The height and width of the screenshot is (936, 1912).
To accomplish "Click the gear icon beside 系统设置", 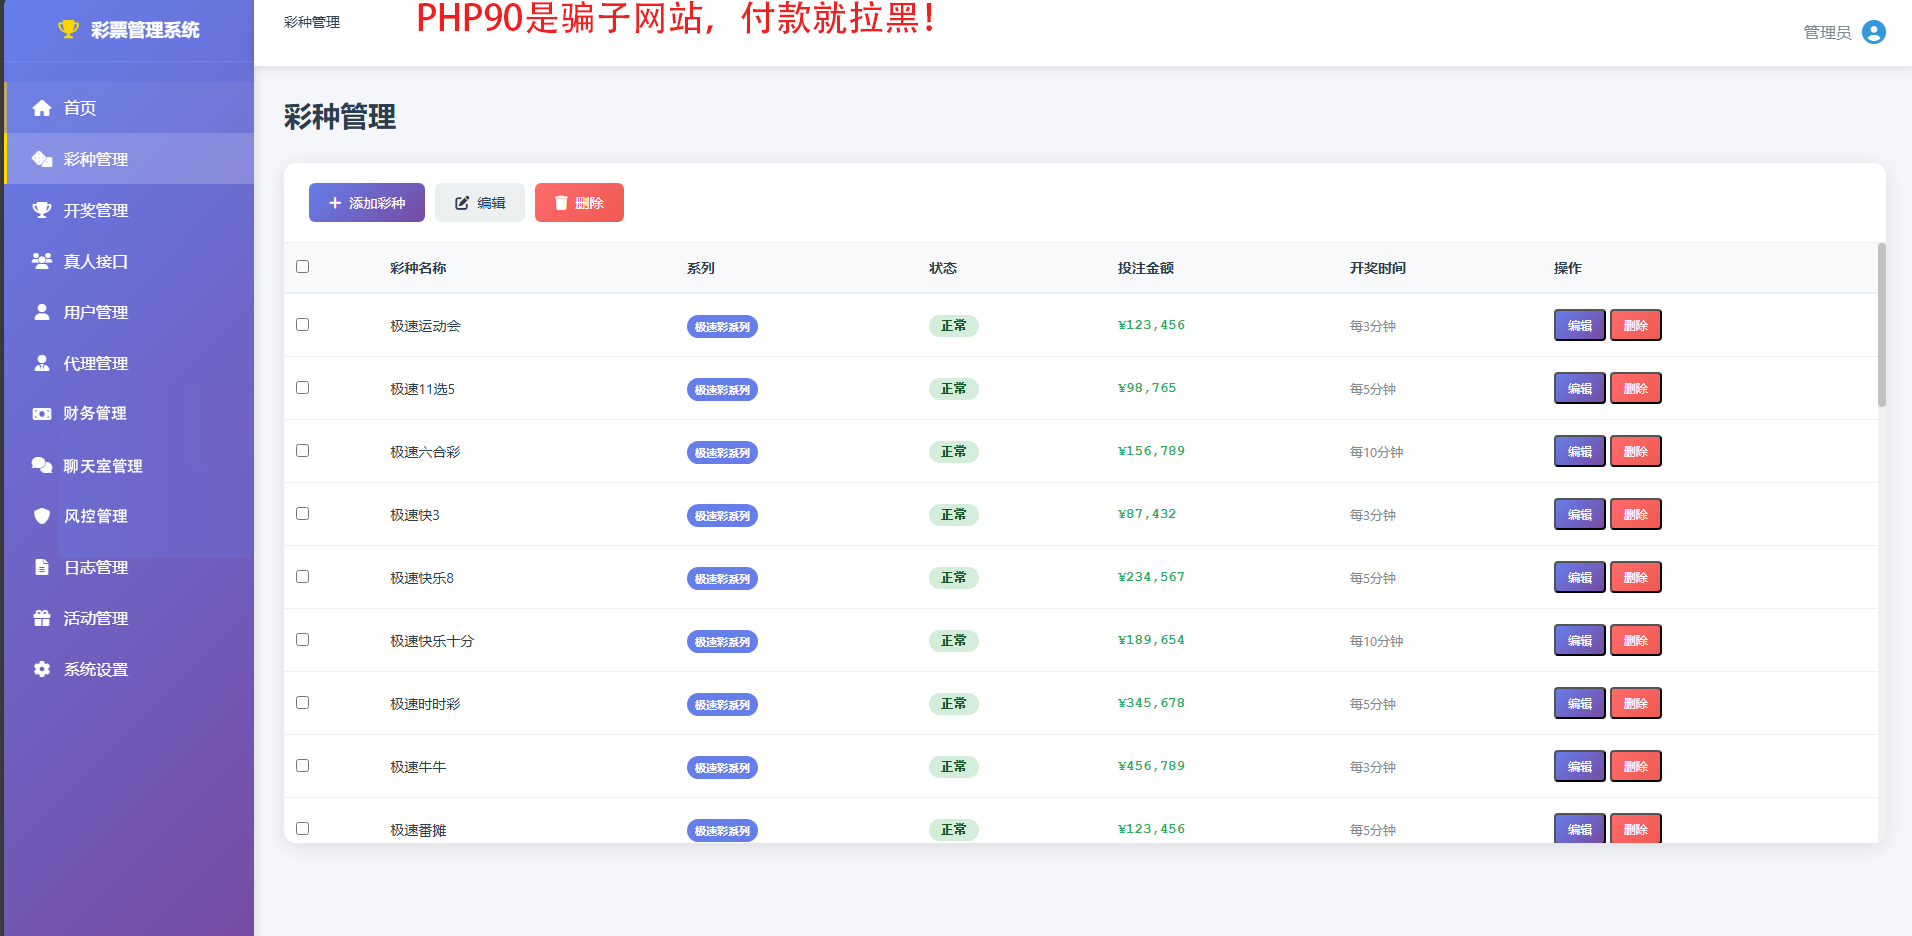I will pos(42,669).
